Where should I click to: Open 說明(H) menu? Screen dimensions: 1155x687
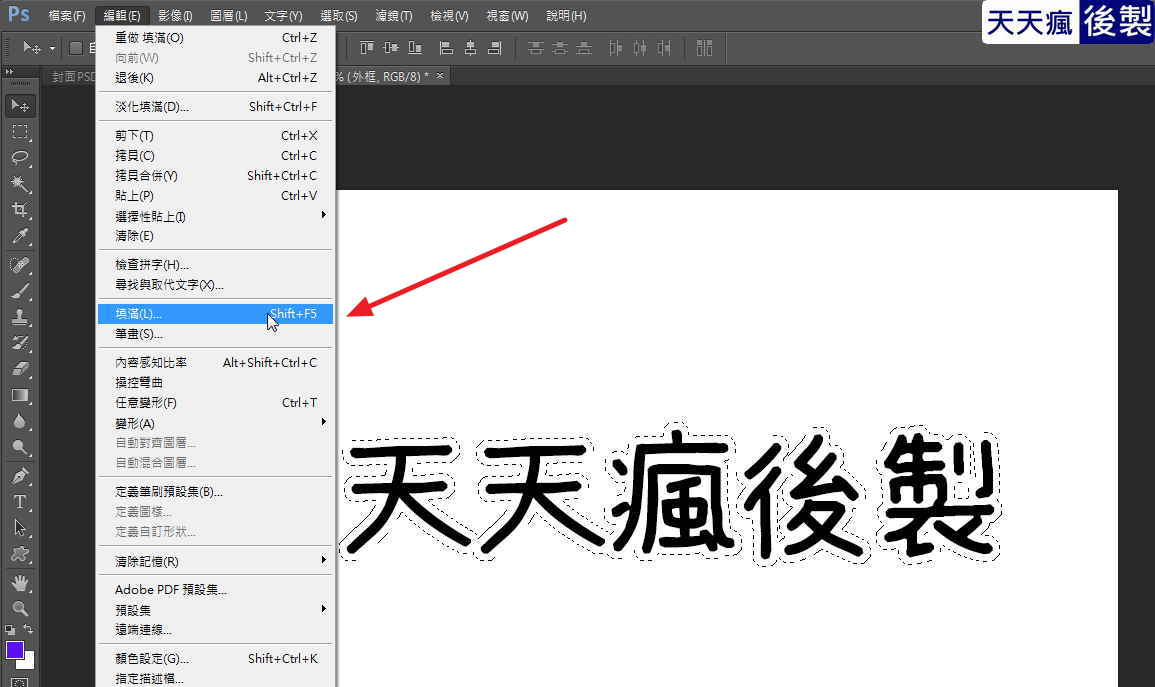[x=566, y=15]
